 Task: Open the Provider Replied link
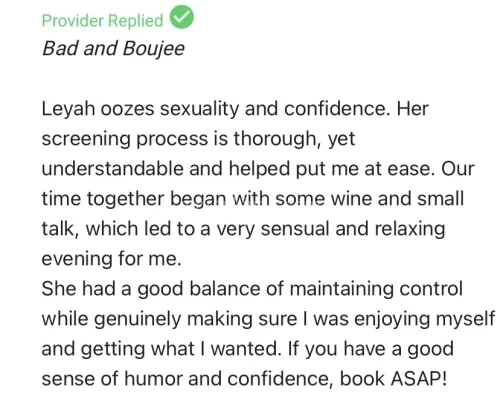pos(102,21)
